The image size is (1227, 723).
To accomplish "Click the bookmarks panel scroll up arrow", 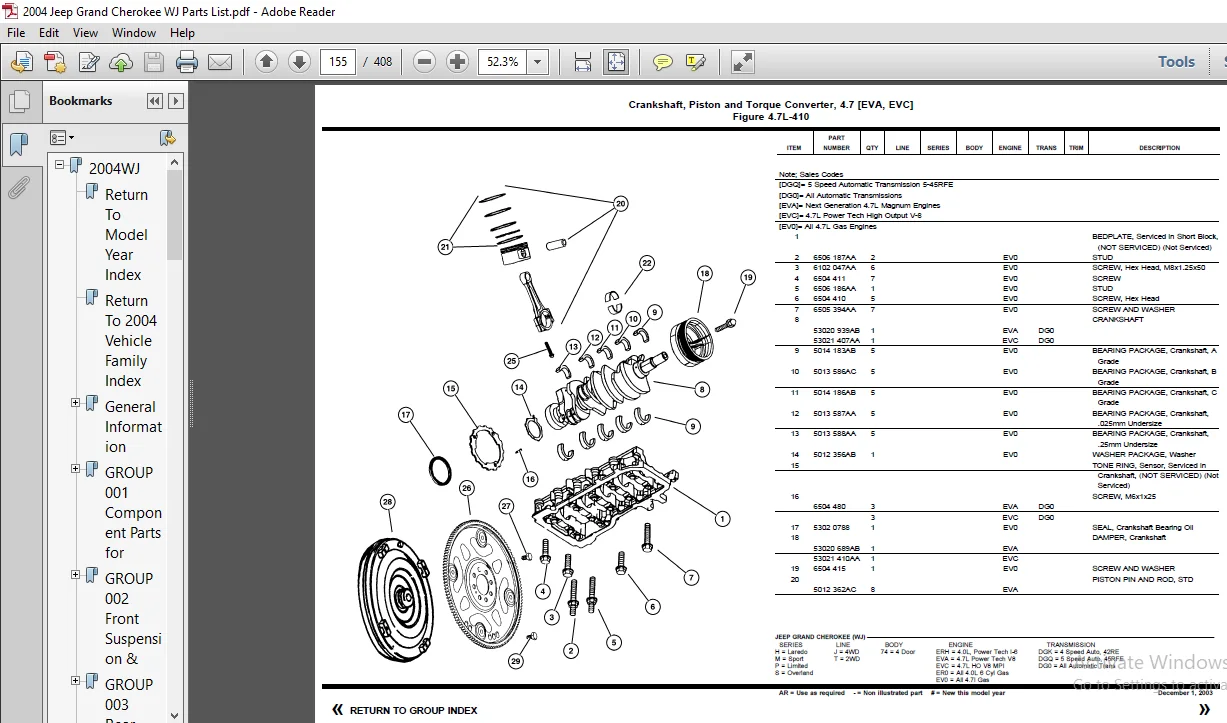I will pyautogui.click(x=175, y=162).
